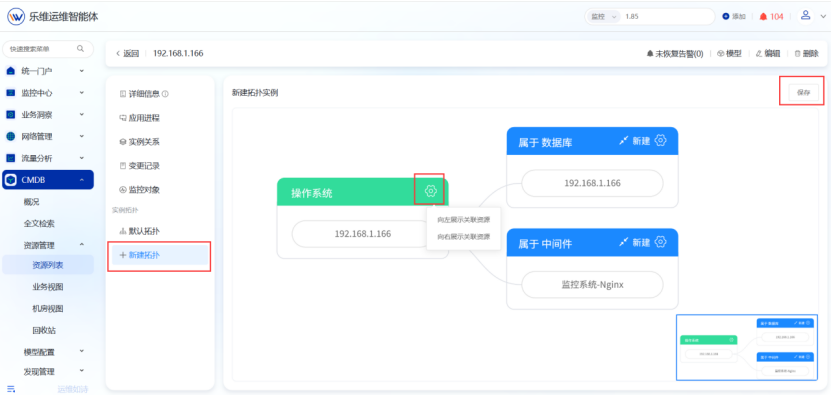Click the info icon beside 详细信息
The image size is (831, 396).
coord(165,94)
